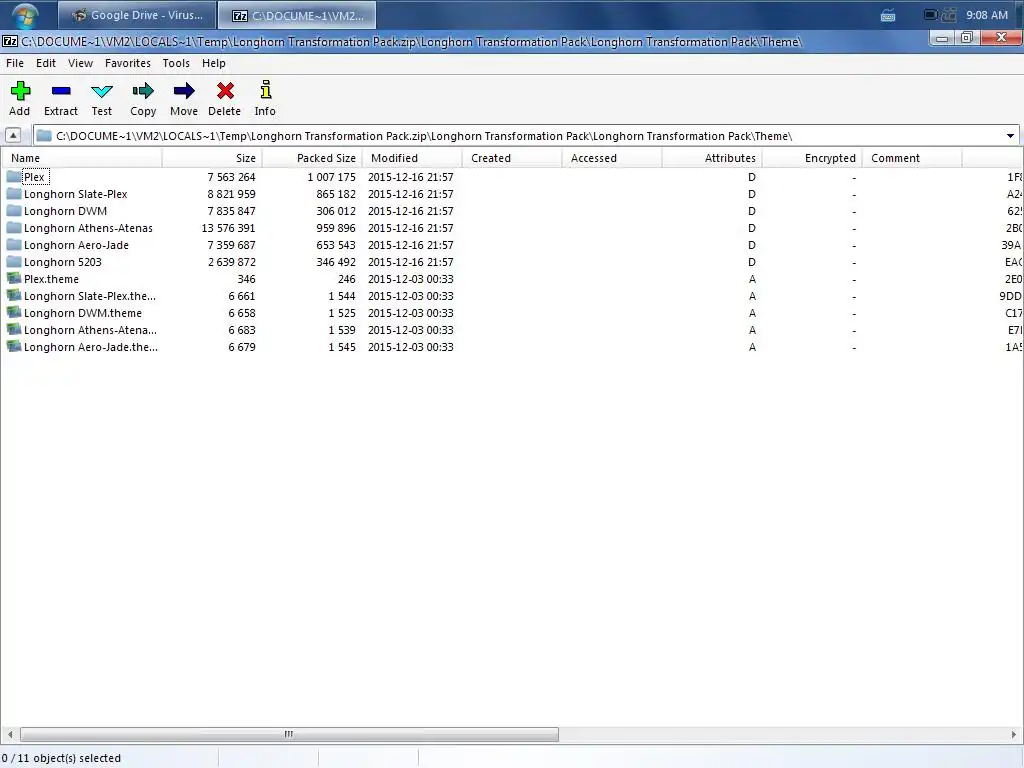Sort by the Name column header

pyautogui.click(x=82, y=158)
